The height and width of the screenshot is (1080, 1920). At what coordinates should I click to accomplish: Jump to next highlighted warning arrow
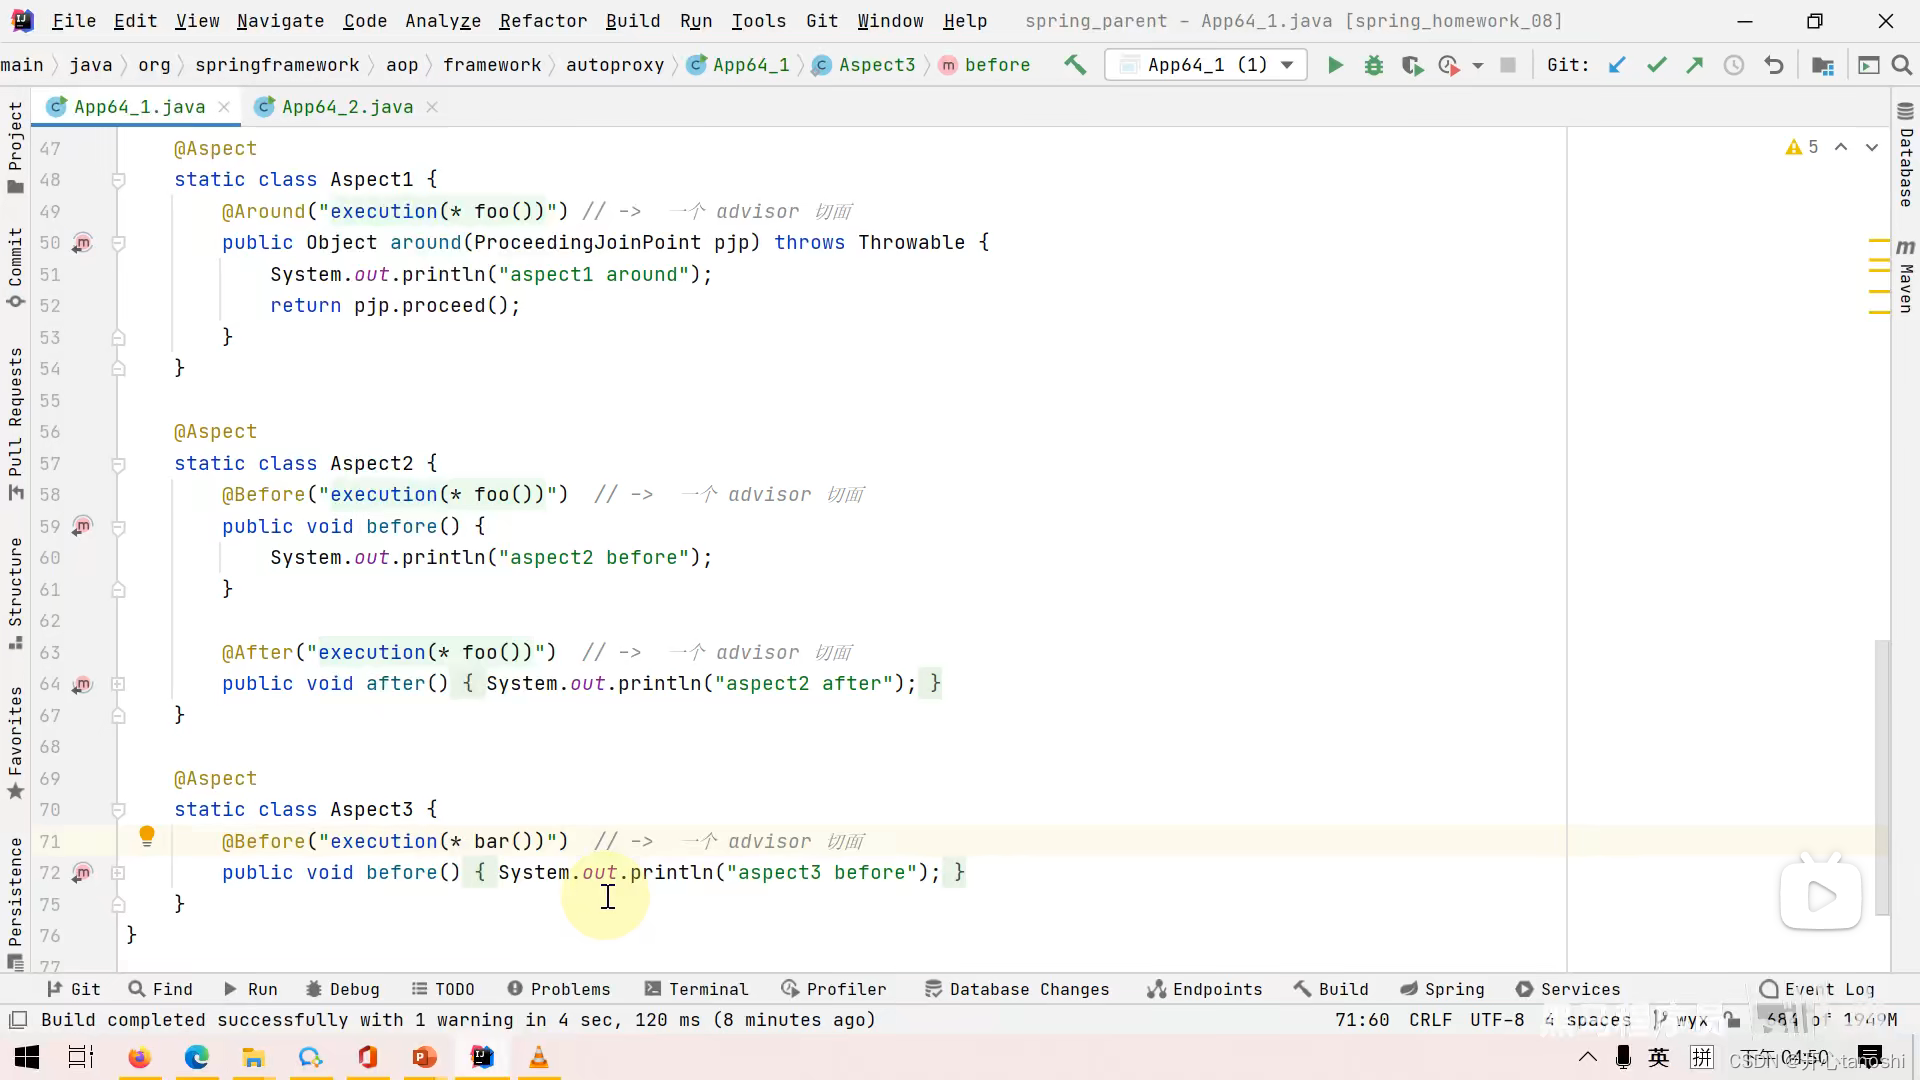point(1872,147)
